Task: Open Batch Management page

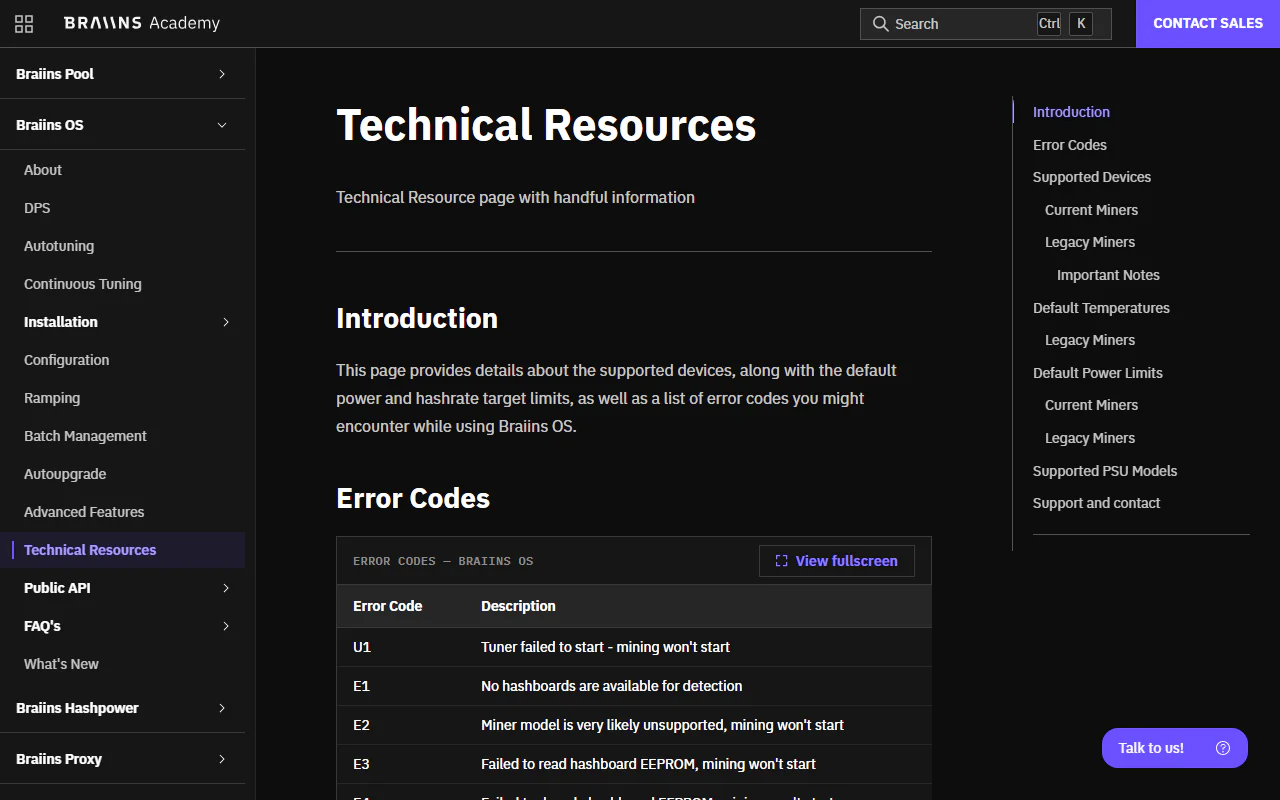Action: [85, 436]
